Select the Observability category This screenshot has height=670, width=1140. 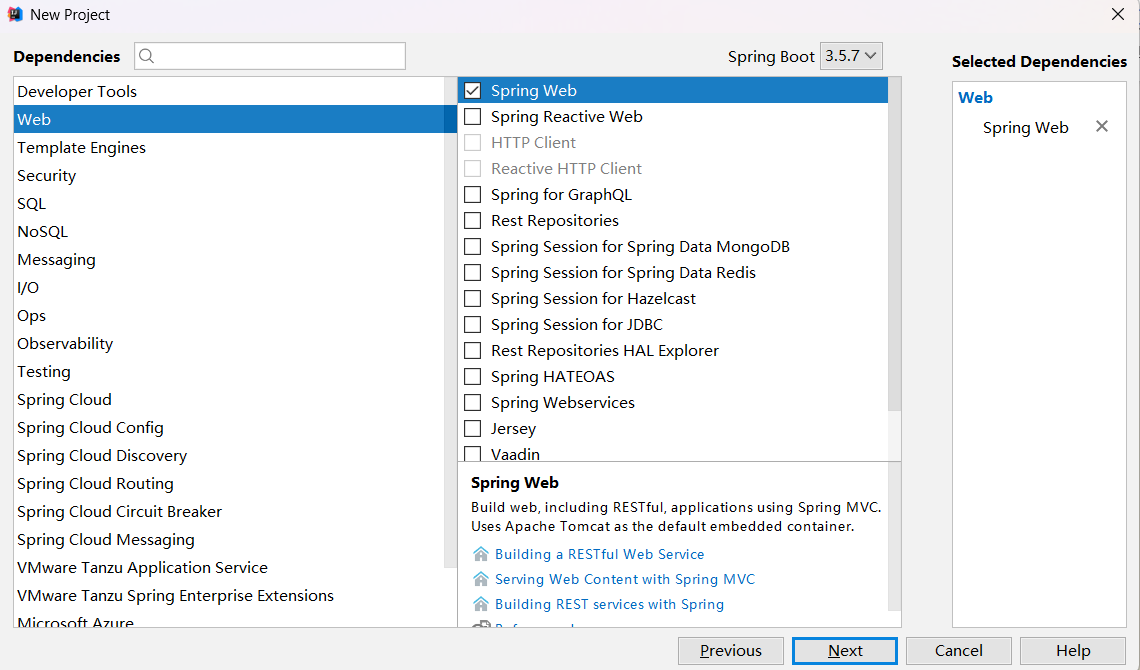[x=229, y=343]
